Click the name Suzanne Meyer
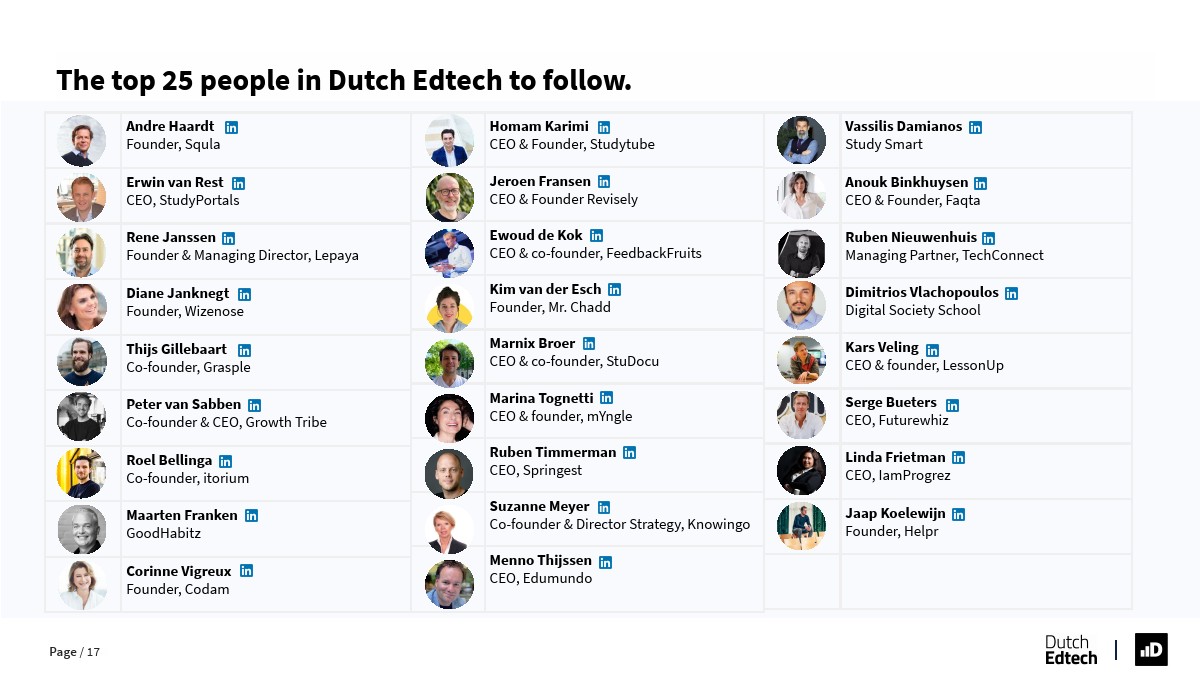The width and height of the screenshot is (1200, 675). 539,506
